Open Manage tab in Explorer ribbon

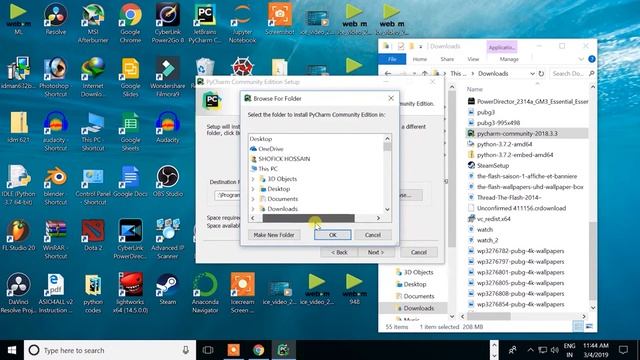click(509, 59)
